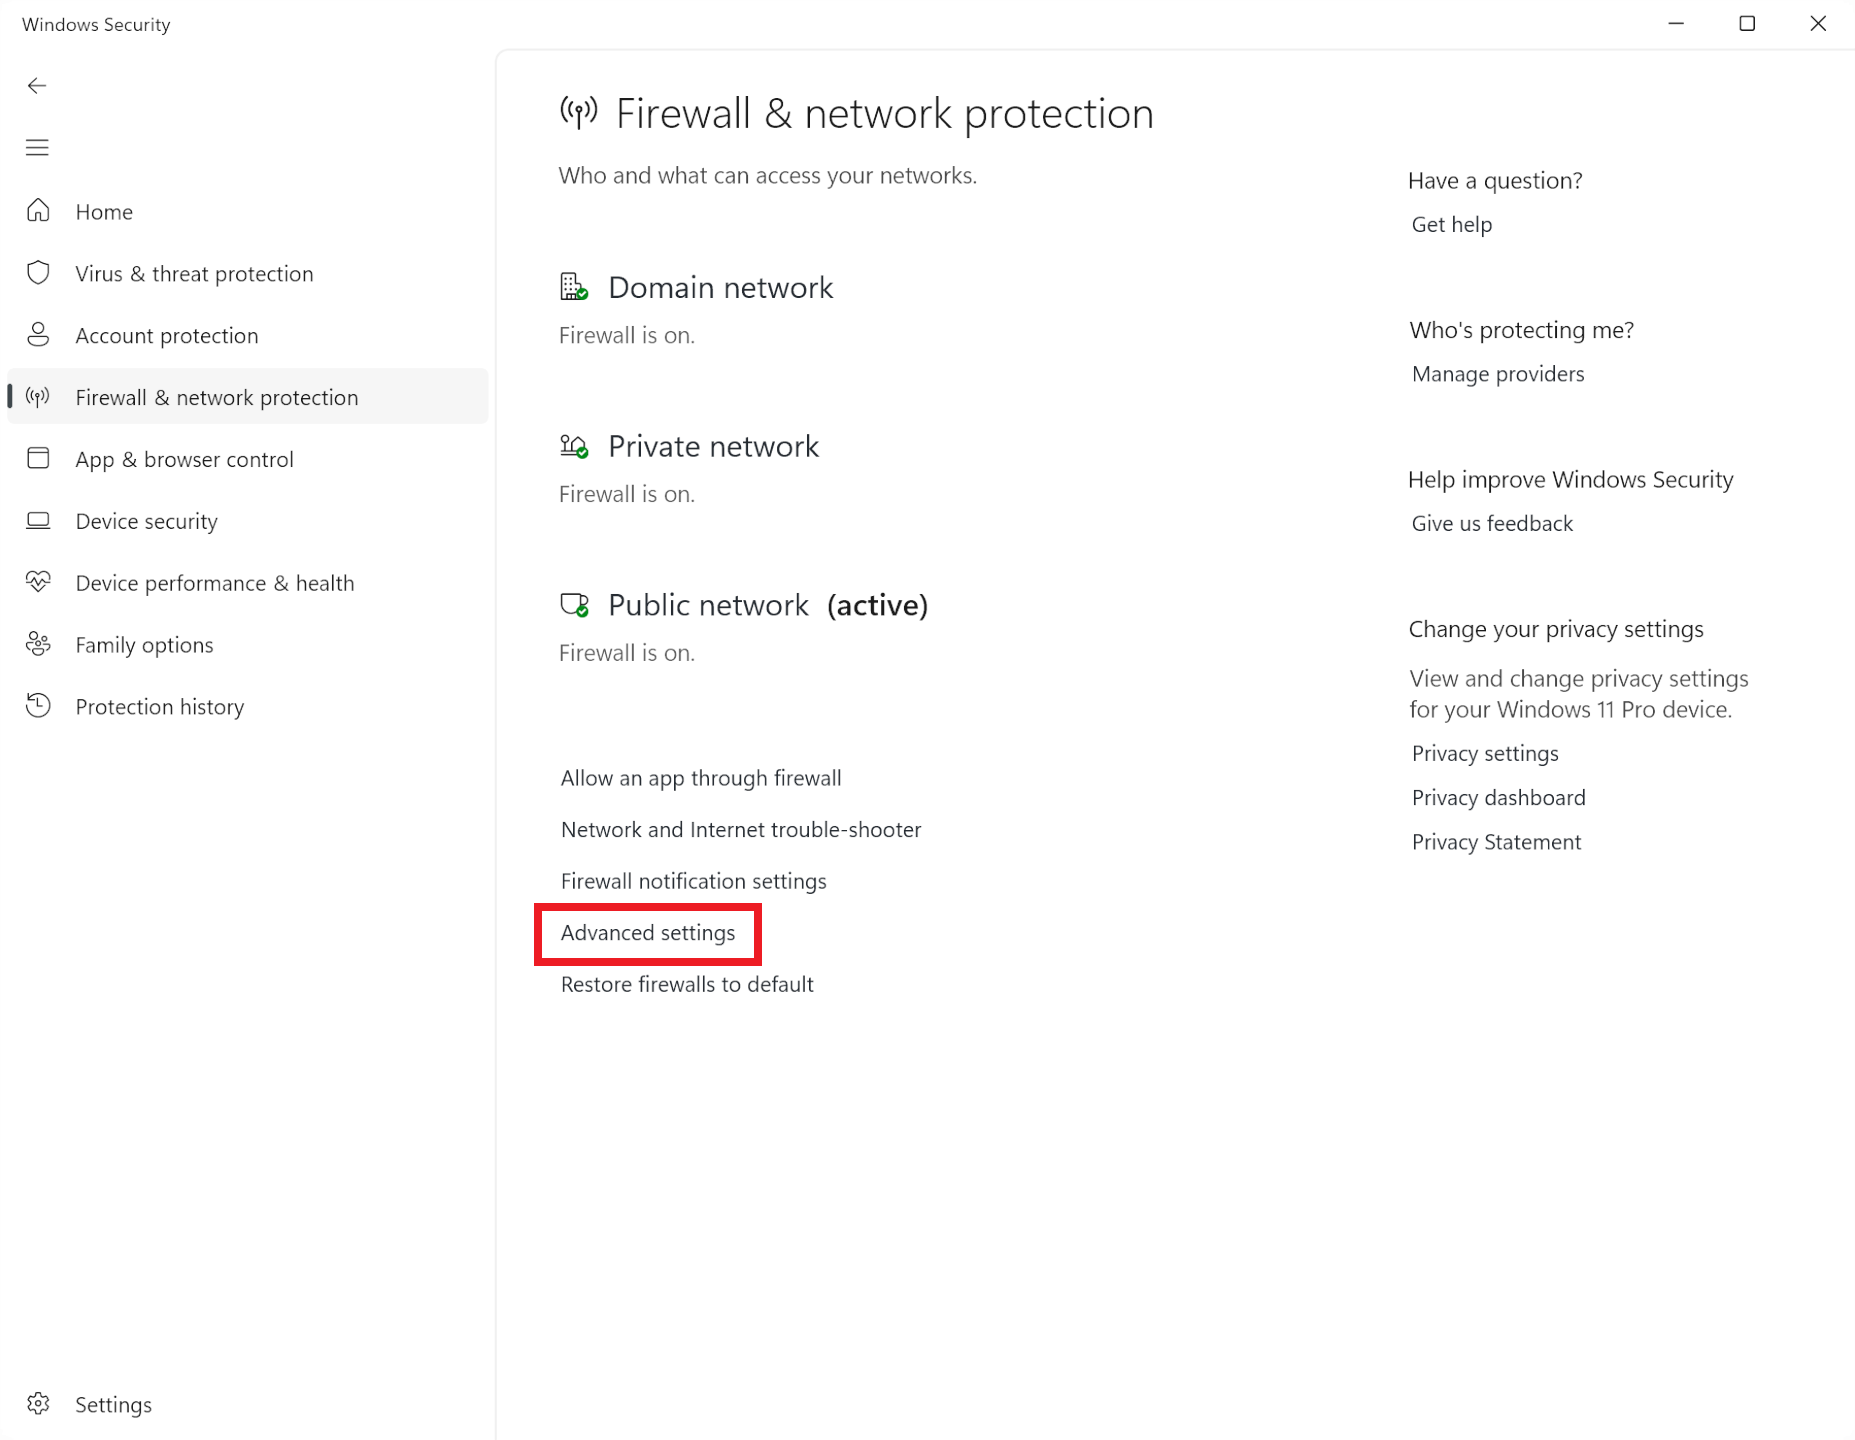1855x1440 pixels.
Task: Click the Family options people icon
Action: (39, 644)
